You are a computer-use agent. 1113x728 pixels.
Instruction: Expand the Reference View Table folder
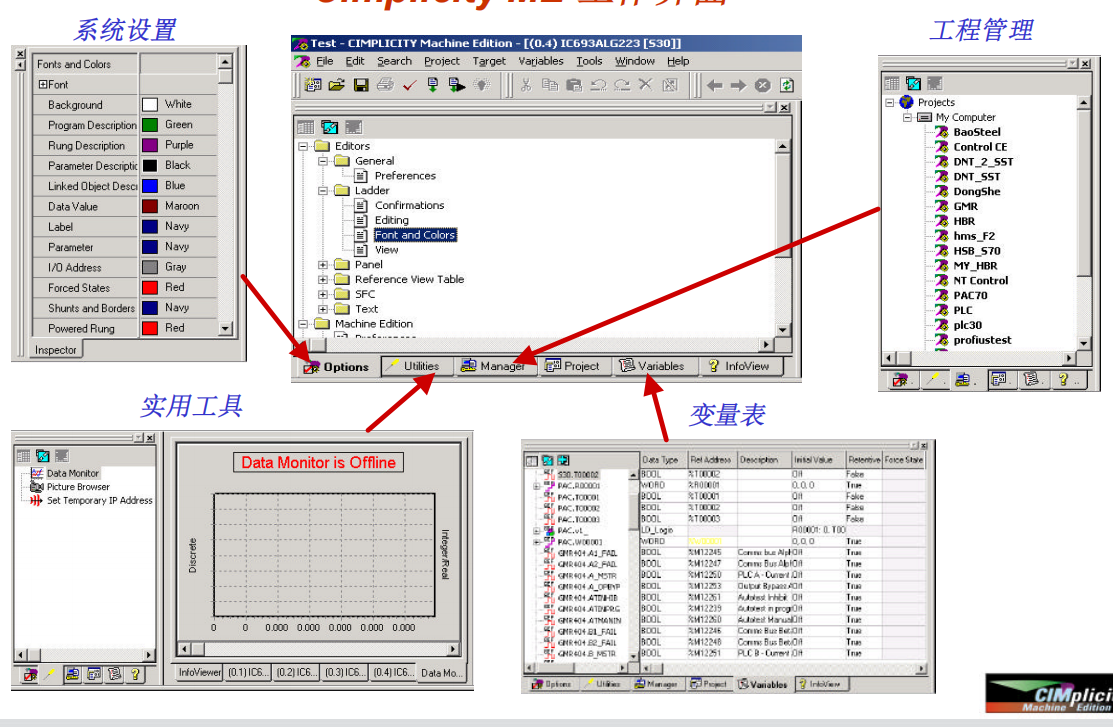(x=323, y=280)
